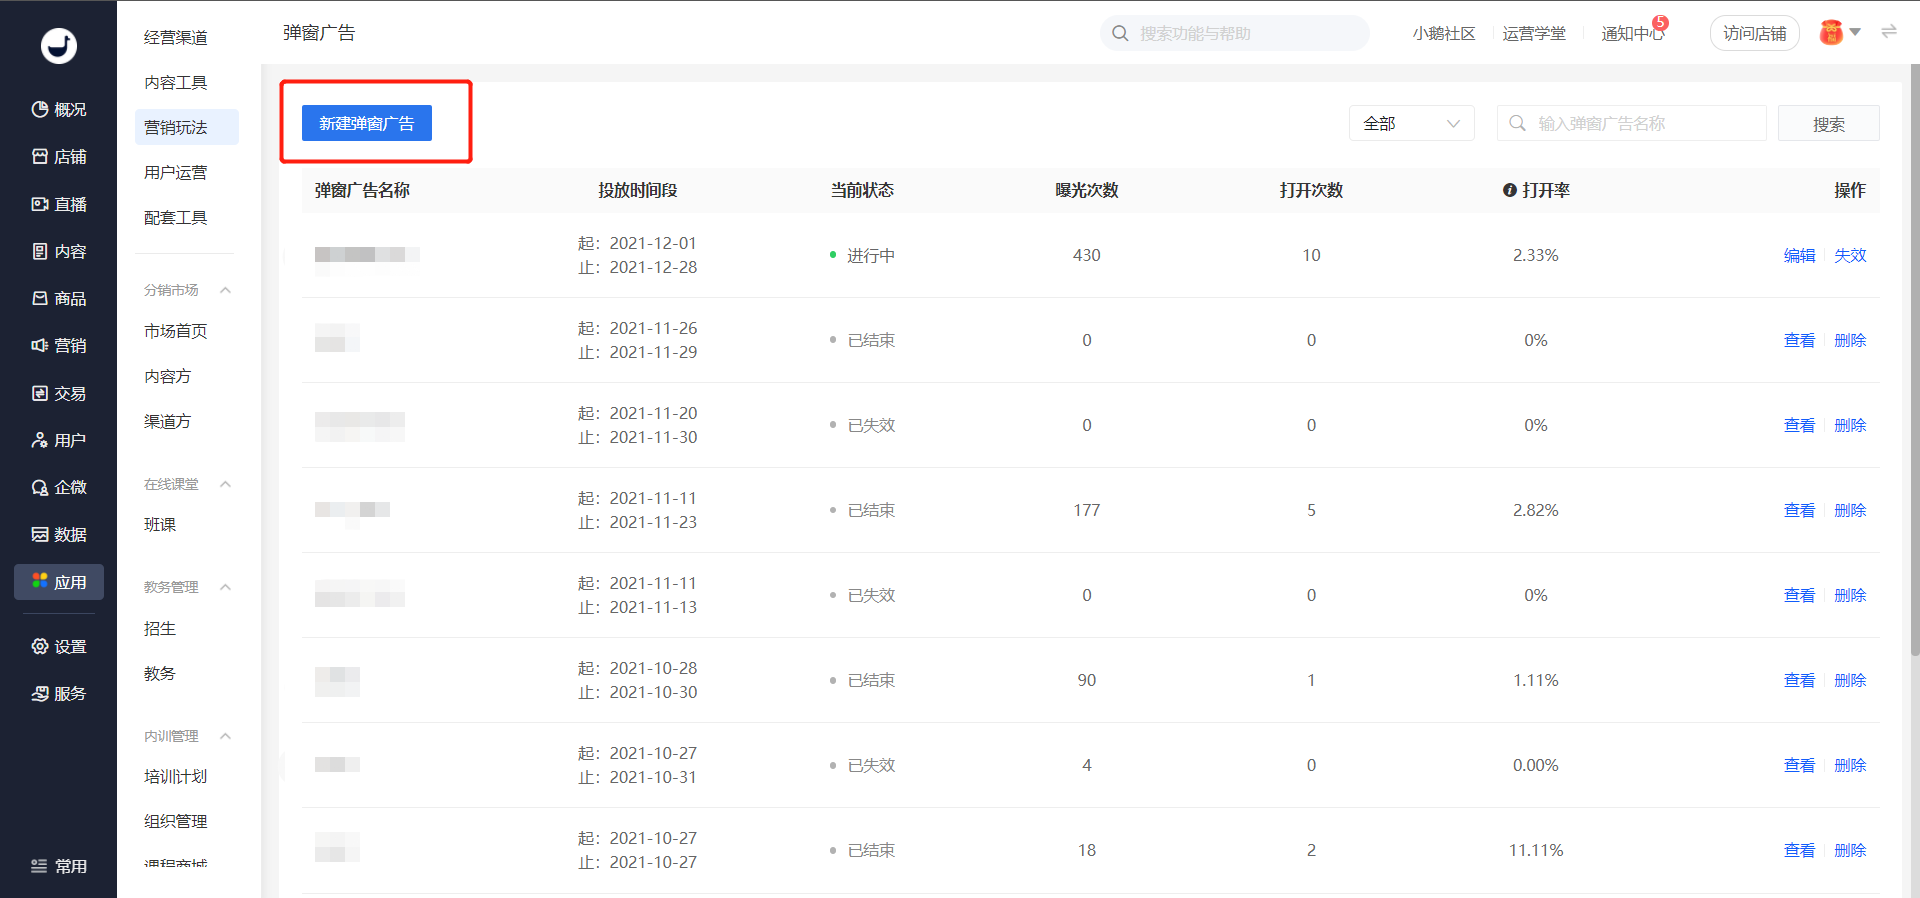The image size is (1920, 898).
Task: Click the info icon beside 打开率
Action: click(x=1510, y=190)
